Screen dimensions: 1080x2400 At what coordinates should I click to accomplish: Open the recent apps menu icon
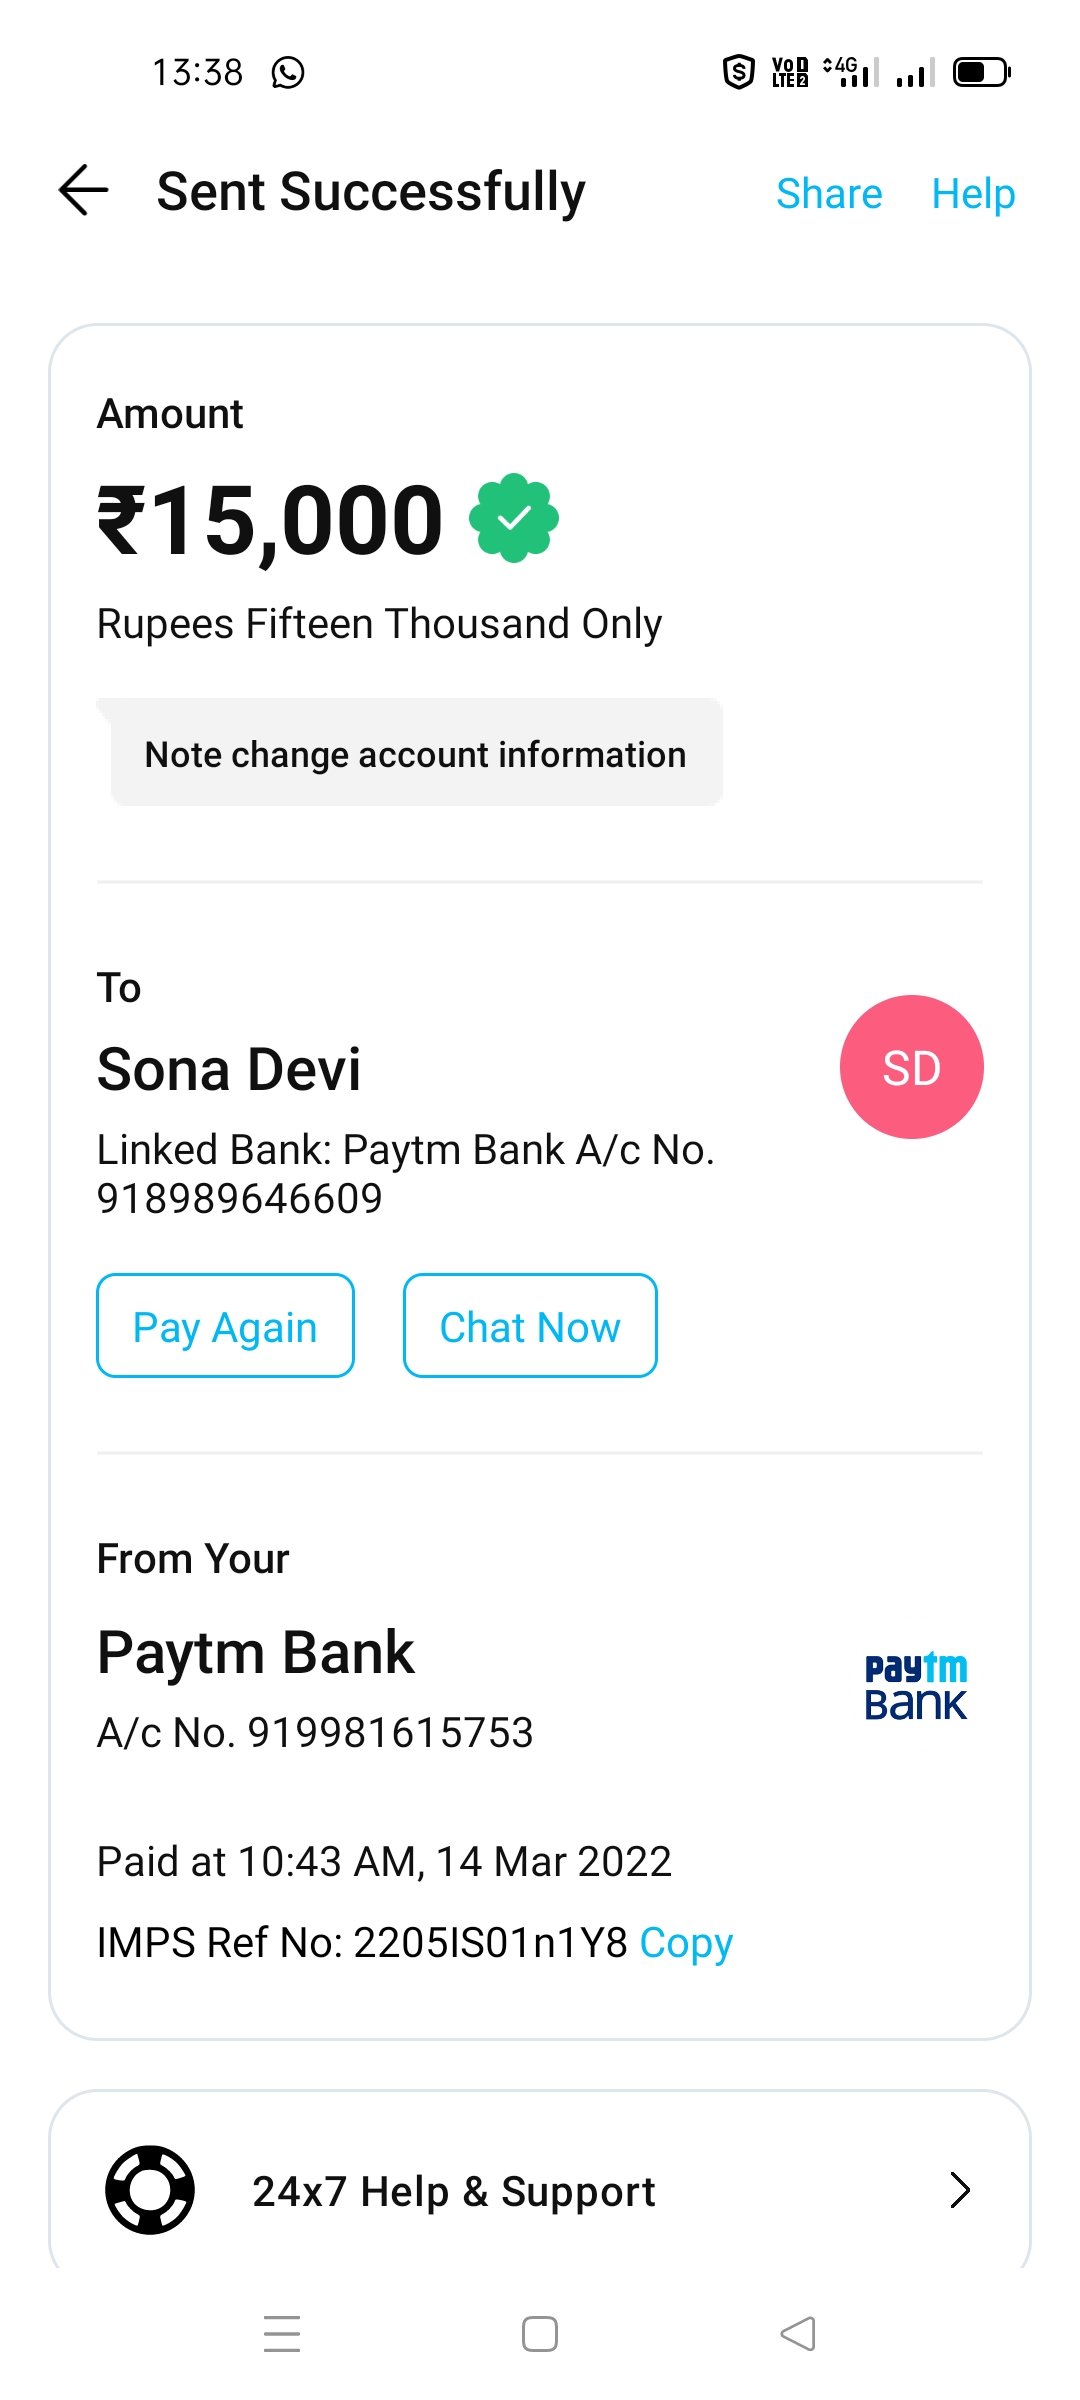tap(282, 2334)
